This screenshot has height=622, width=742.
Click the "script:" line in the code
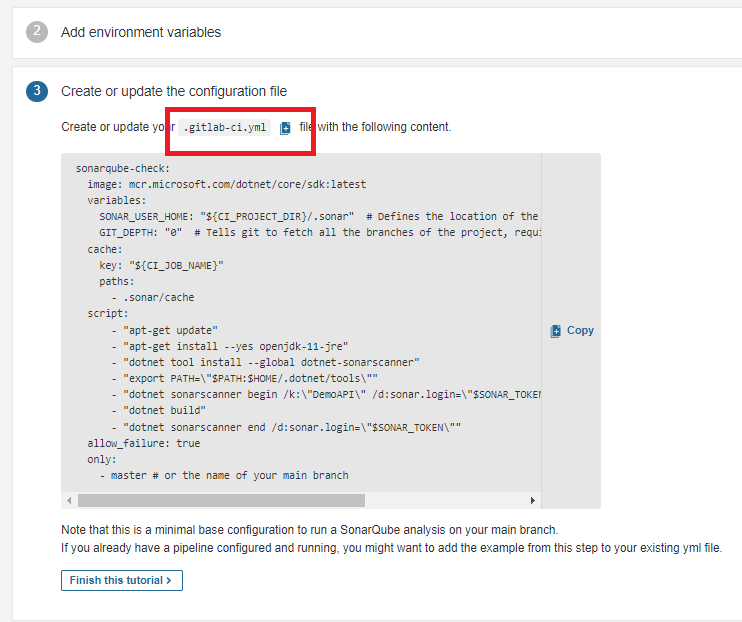108,313
